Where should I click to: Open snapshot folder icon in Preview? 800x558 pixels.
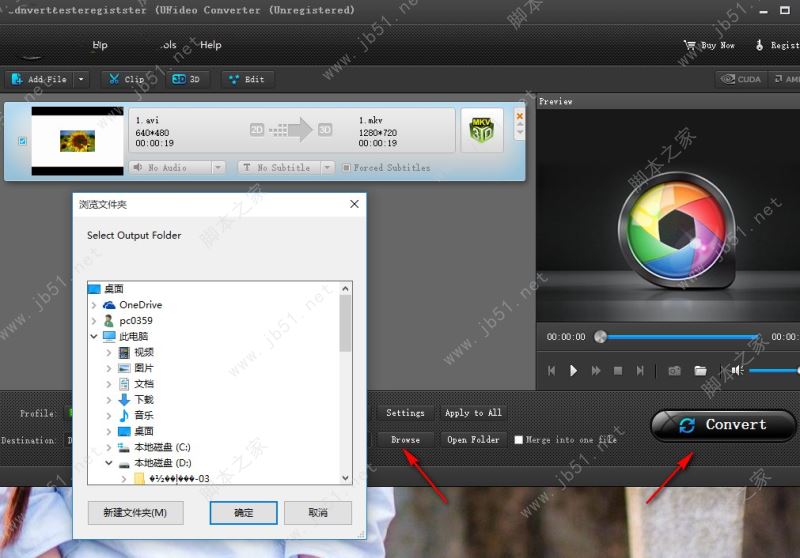point(701,371)
